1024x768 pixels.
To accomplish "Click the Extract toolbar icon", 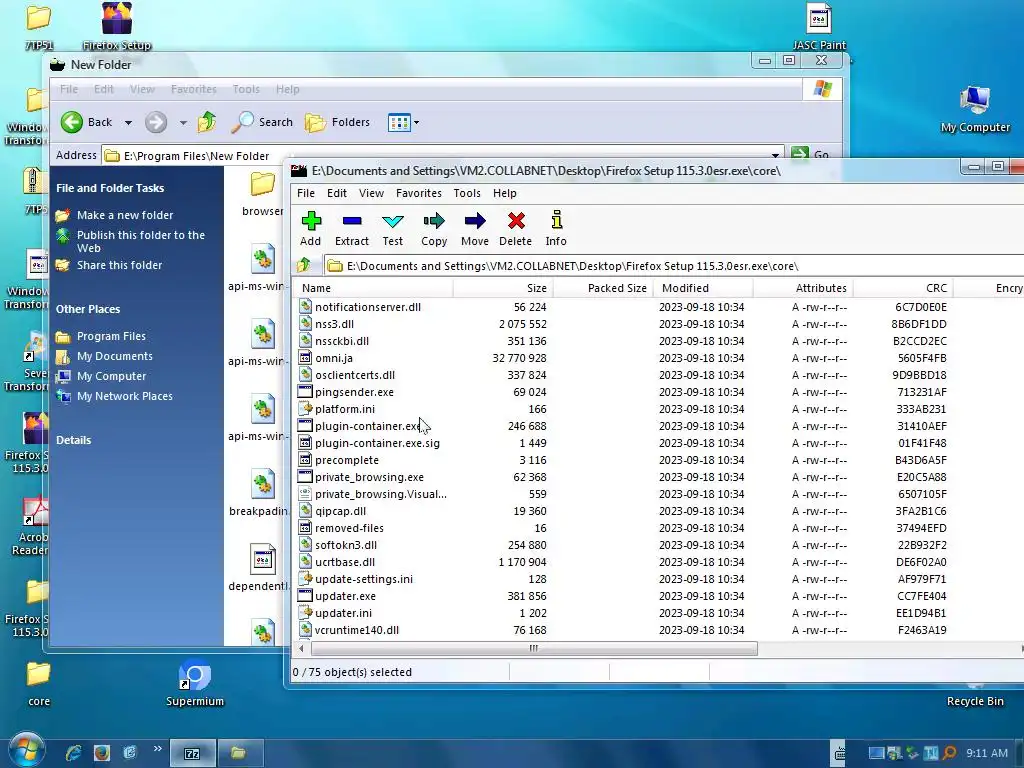I will pyautogui.click(x=352, y=228).
